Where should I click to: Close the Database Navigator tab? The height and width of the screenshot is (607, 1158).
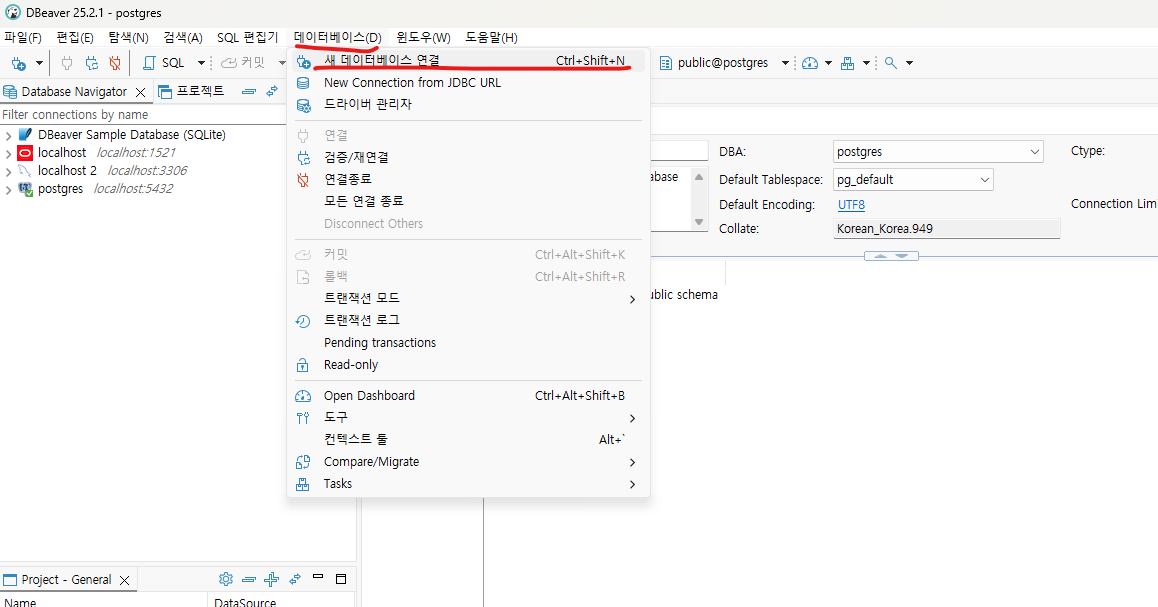(140, 92)
